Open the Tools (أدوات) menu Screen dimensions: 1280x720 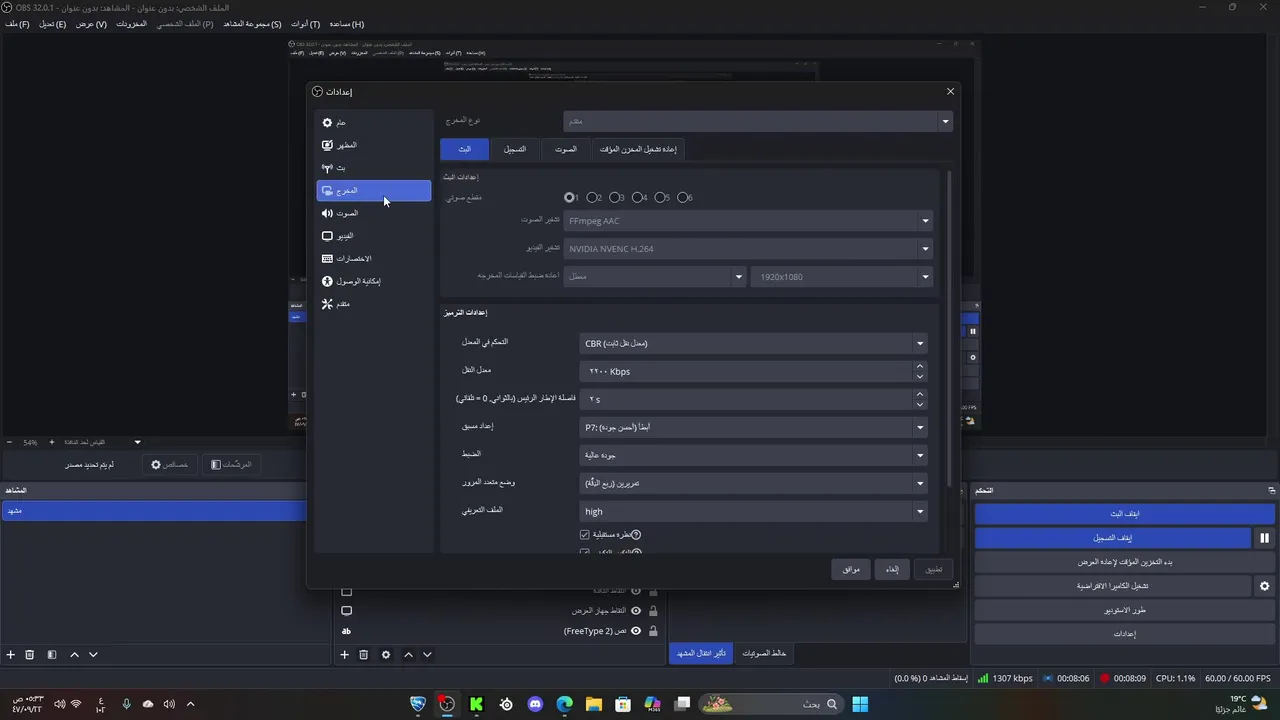(x=305, y=24)
